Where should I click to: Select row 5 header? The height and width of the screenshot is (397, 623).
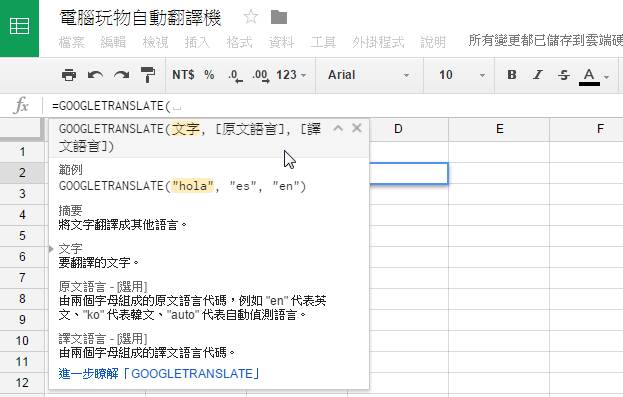point(22,235)
